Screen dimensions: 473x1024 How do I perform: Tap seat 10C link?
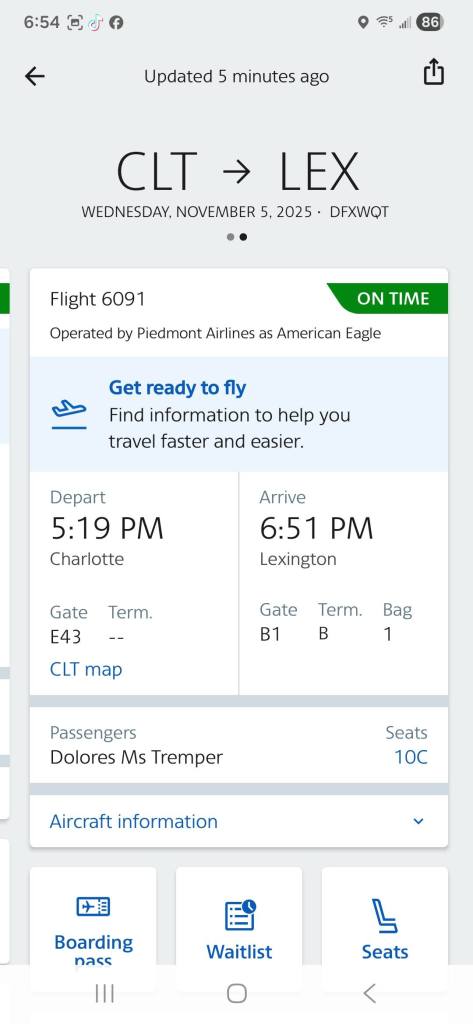[411, 758]
